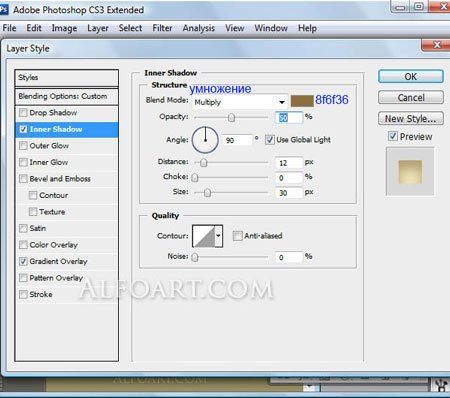This screenshot has height=398, width=450.
Task: Click the Opacity value field
Action: (x=289, y=118)
